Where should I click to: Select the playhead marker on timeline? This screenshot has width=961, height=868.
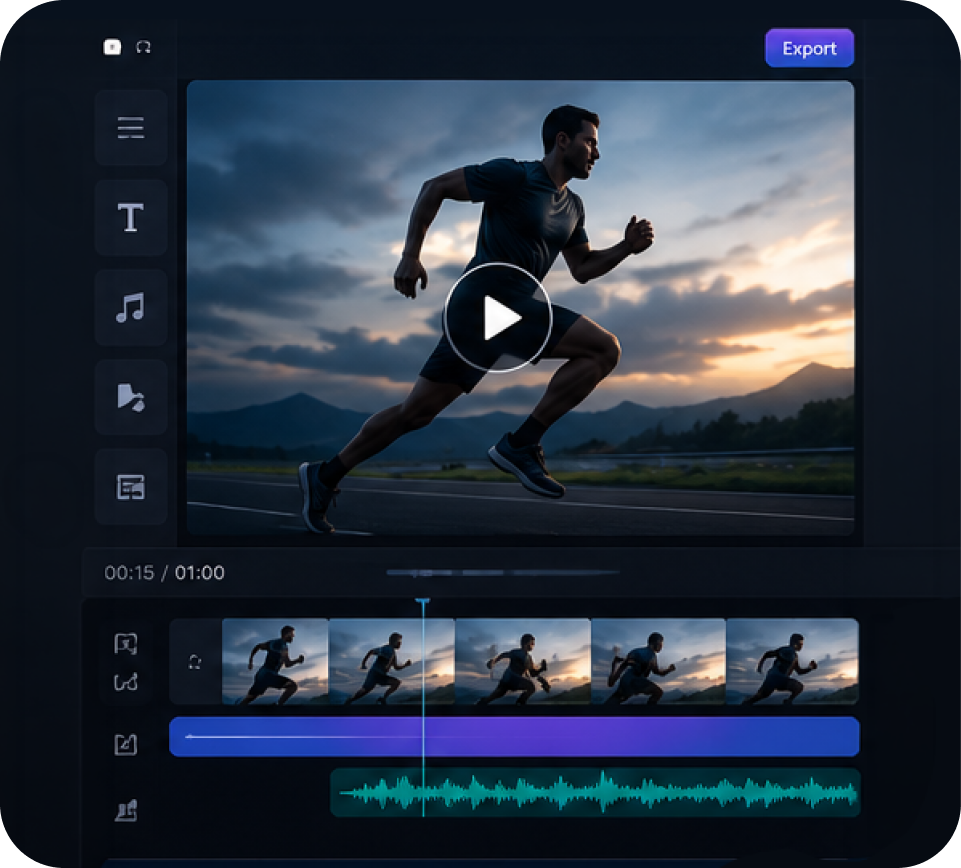422,602
